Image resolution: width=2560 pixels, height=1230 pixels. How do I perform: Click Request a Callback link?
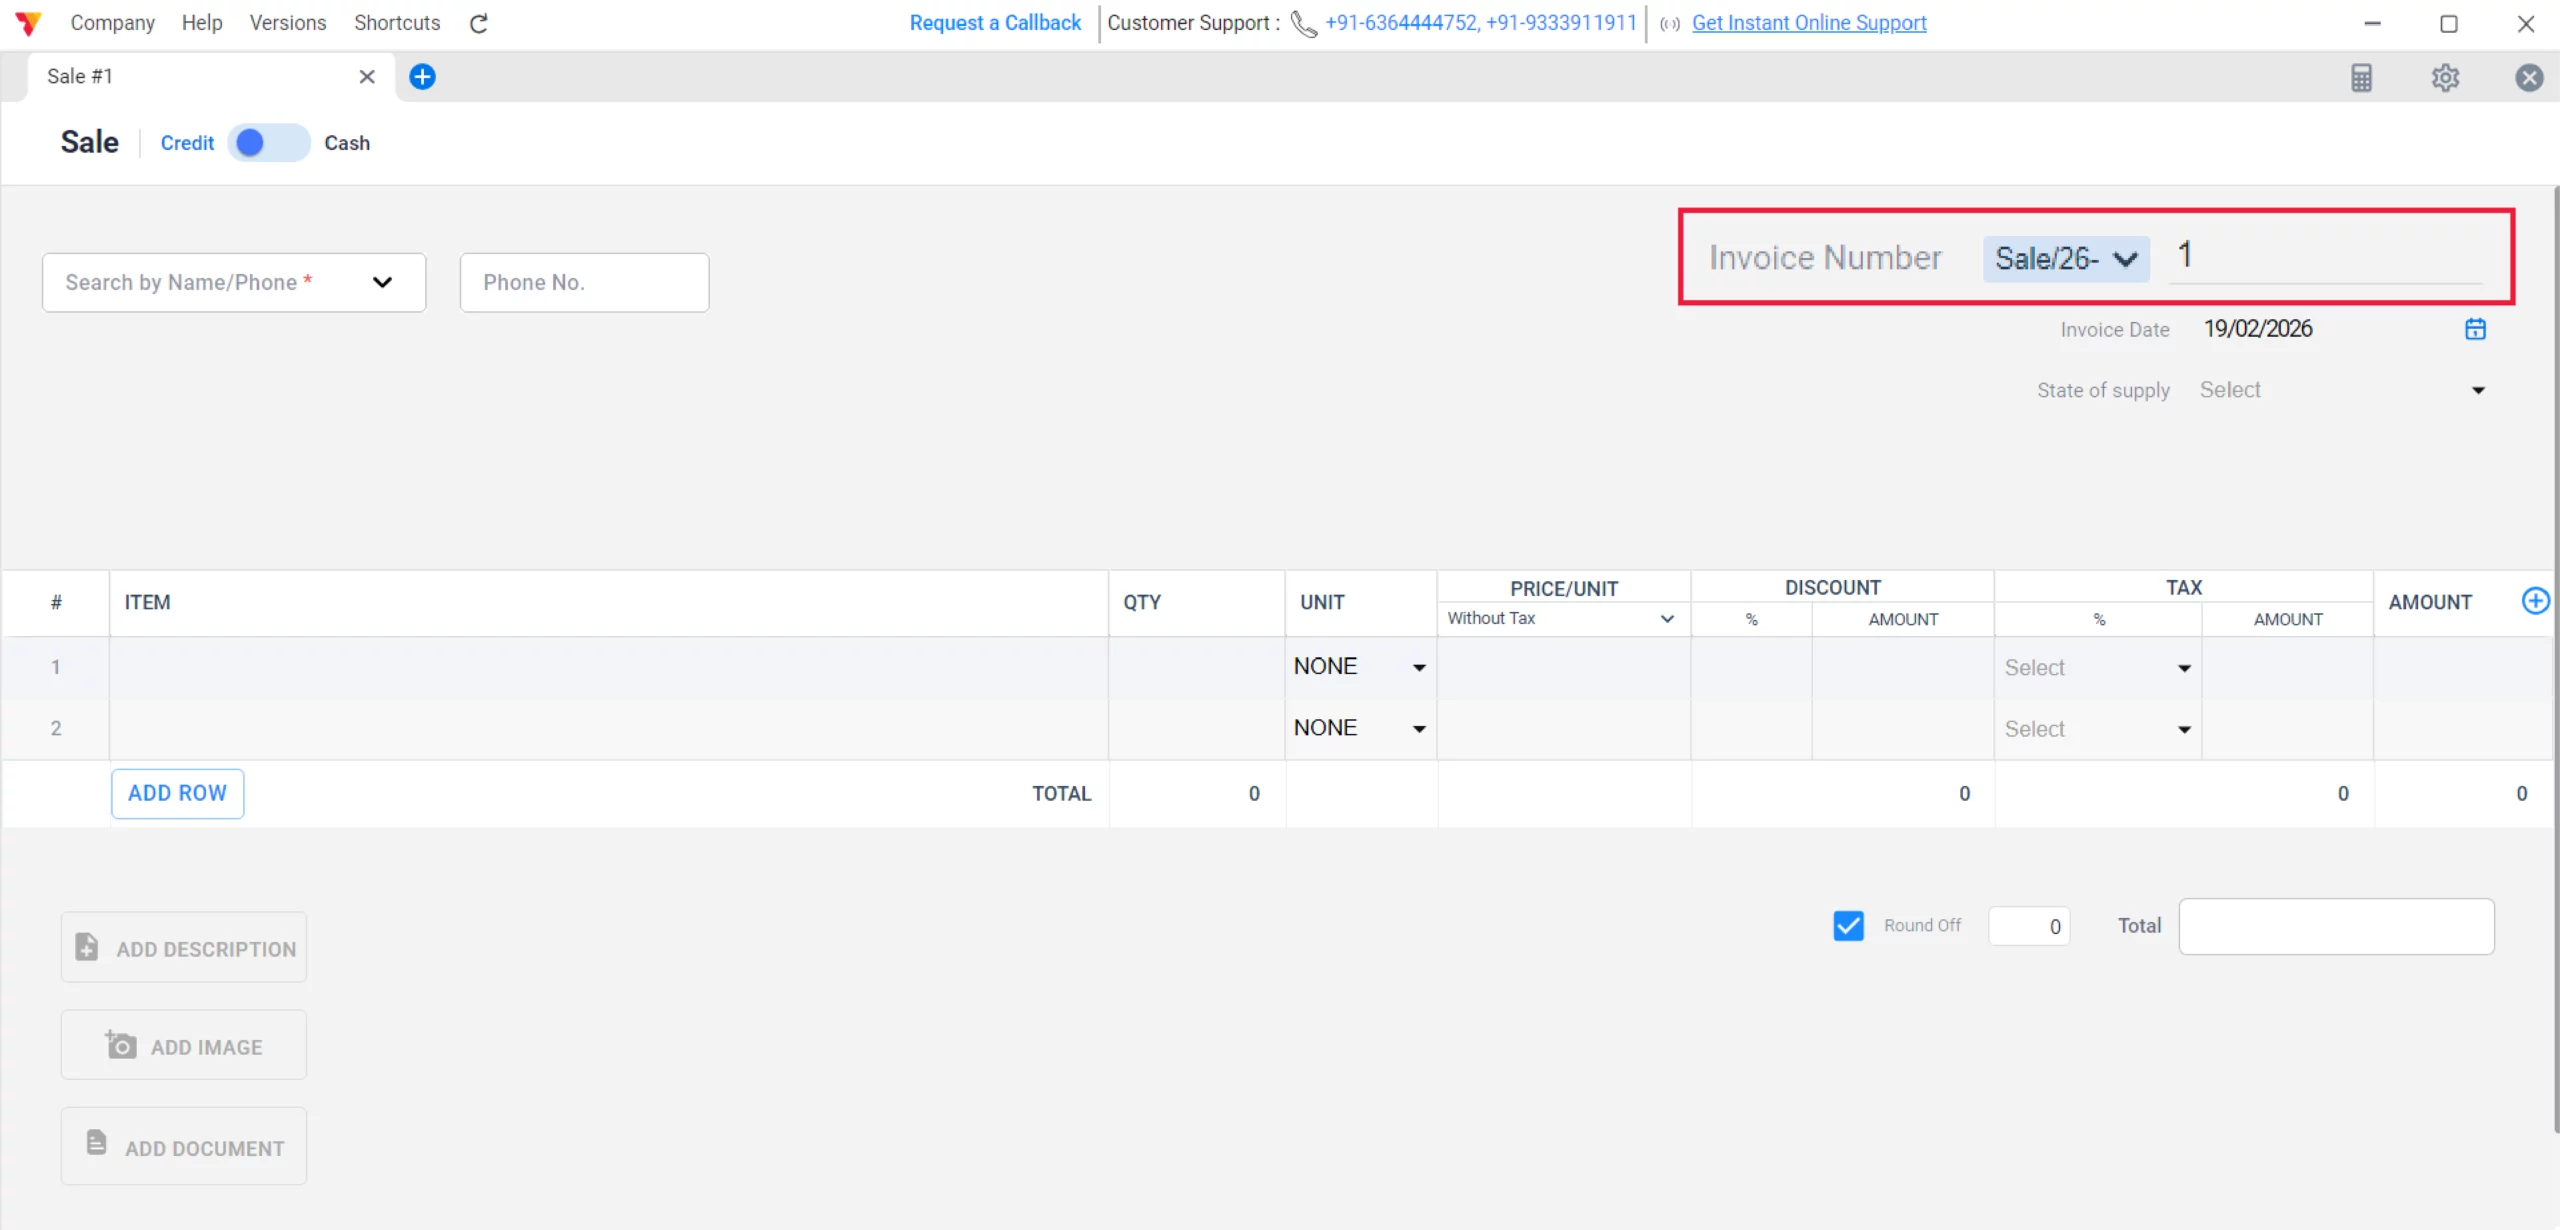[995, 23]
